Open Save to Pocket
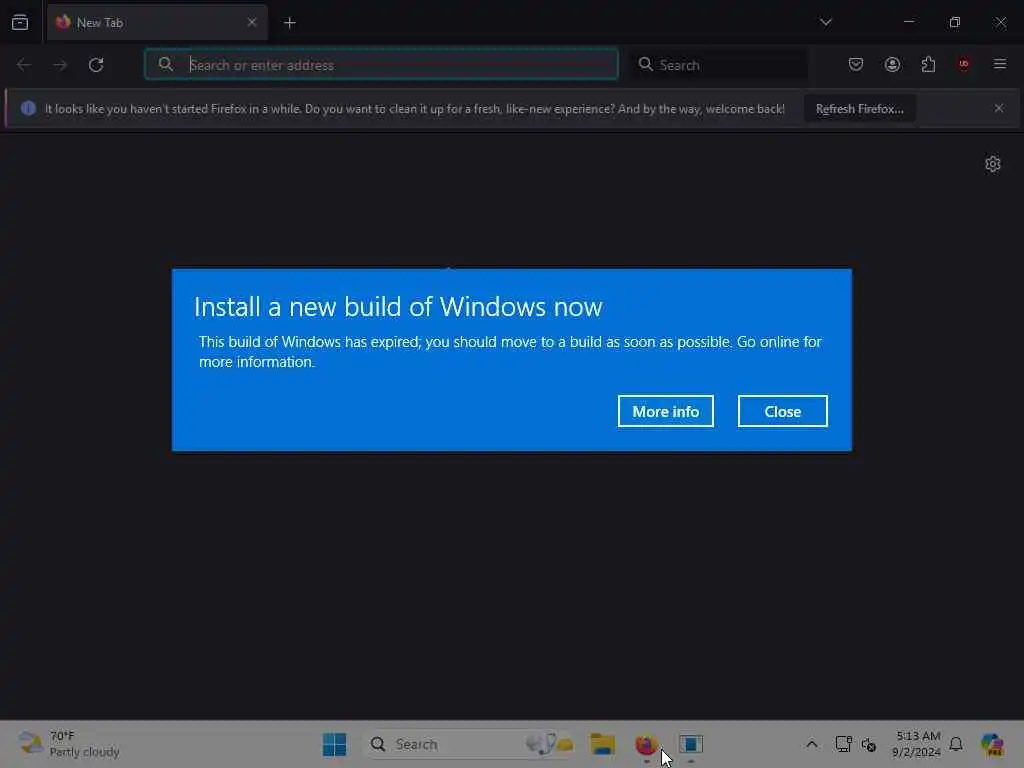Screen dimensions: 1024x768 [856, 64]
